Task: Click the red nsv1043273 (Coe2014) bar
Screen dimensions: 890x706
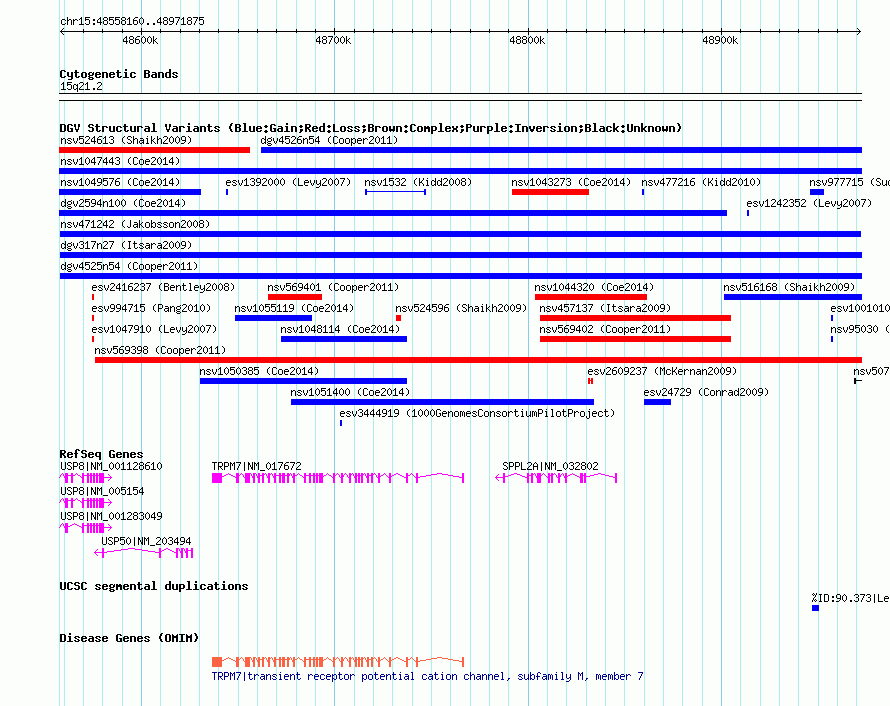Action: [x=550, y=192]
